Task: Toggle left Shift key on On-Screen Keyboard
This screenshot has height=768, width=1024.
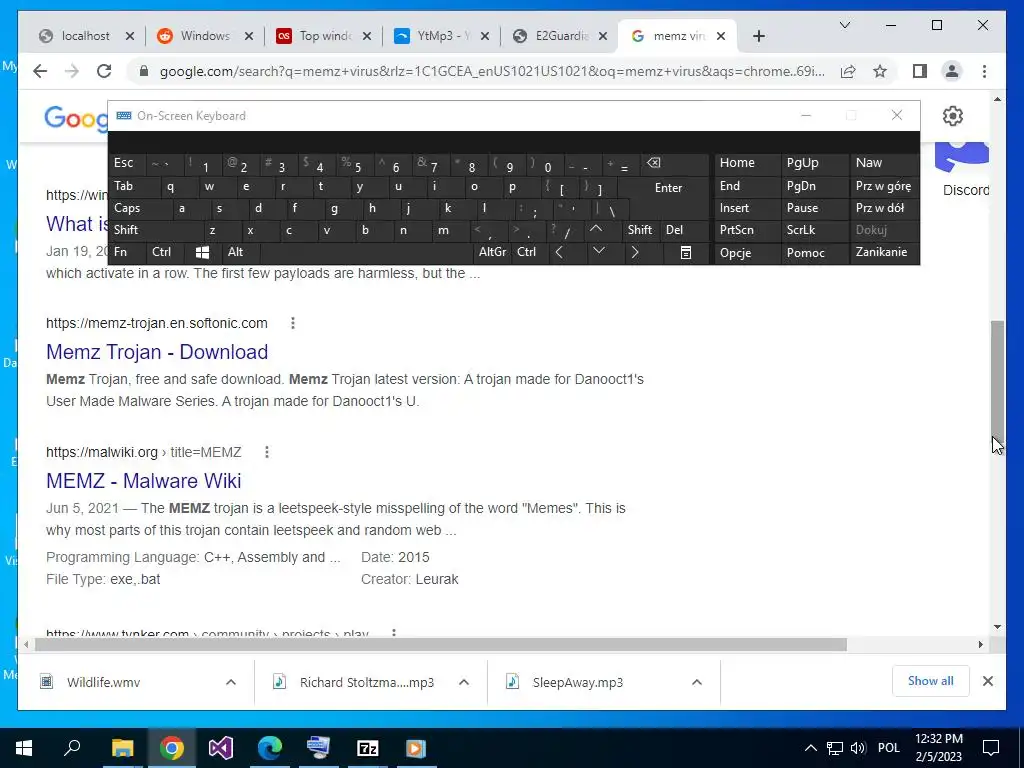Action: tap(153, 230)
